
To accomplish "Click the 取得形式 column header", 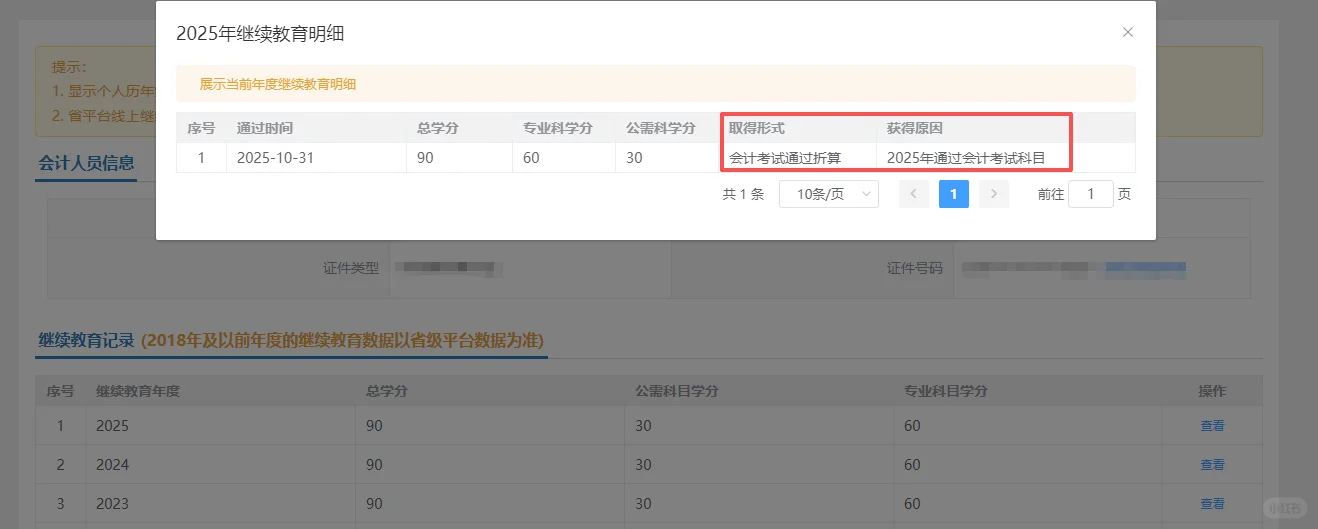I will [x=757, y=128].
